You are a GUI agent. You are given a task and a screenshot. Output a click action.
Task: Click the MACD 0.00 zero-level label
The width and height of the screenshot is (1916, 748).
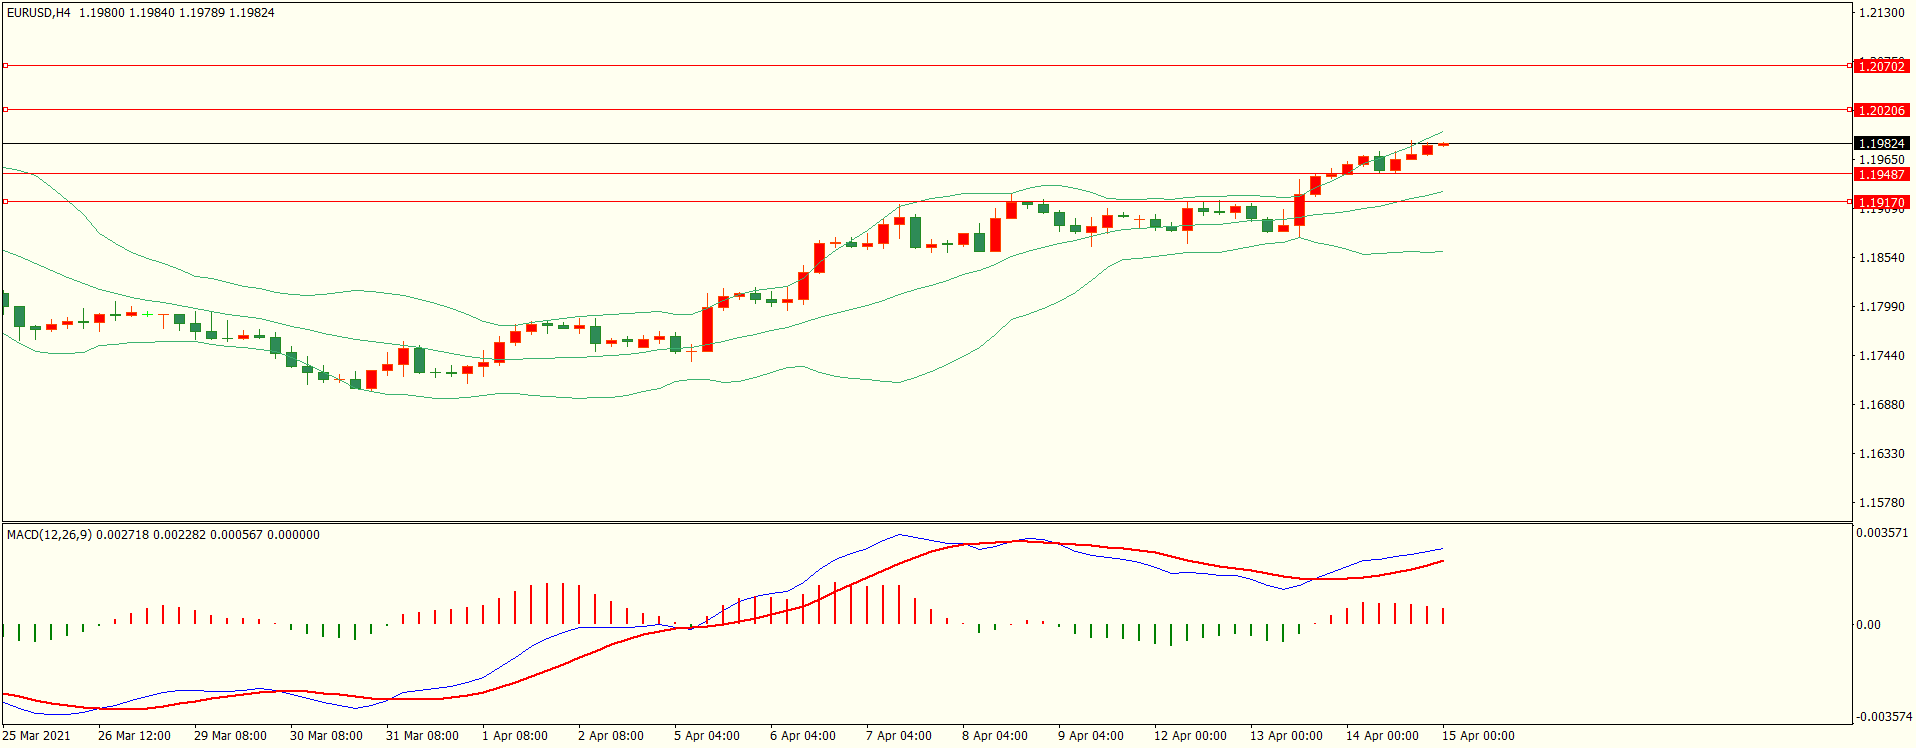pyautogui.click(x=1868, y=625)
